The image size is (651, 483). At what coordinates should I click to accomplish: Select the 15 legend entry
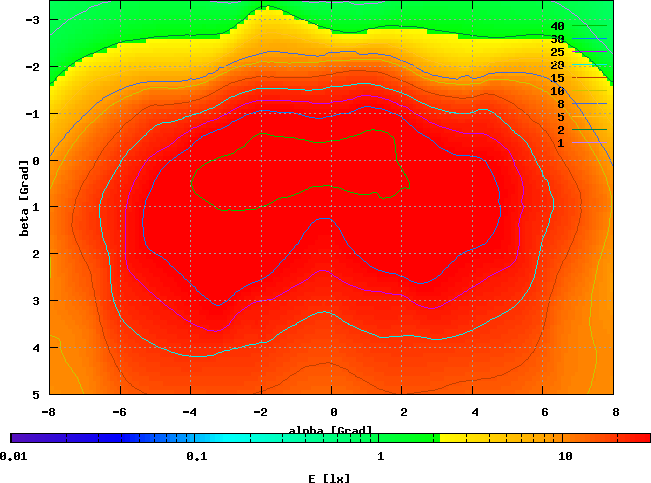click(x=558, y=78)
